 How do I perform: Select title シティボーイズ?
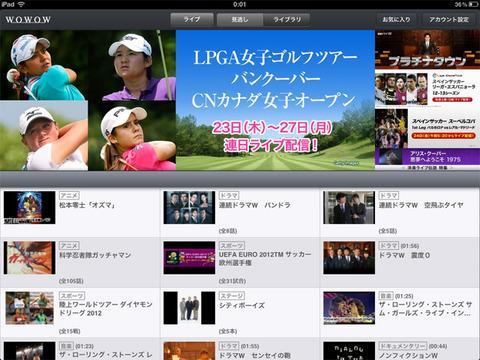pyautogui.click(x=242, y=305)
